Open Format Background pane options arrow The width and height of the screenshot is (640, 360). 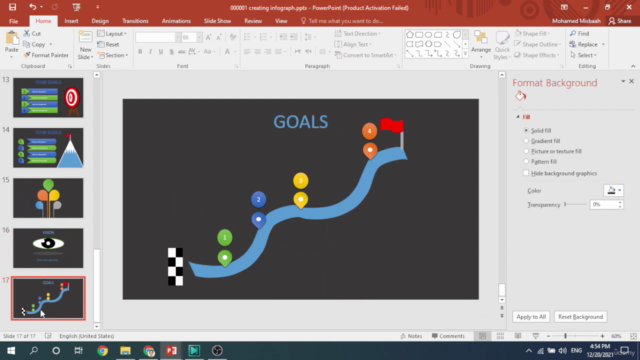(623, 81)
